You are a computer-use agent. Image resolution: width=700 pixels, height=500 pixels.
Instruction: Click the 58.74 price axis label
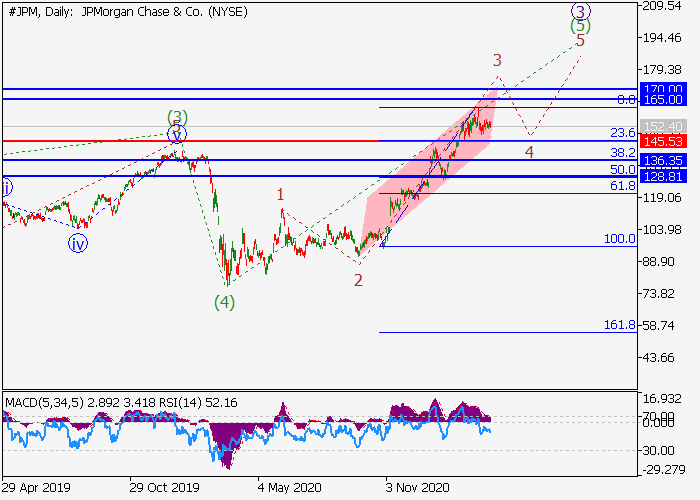coord(659,325)
